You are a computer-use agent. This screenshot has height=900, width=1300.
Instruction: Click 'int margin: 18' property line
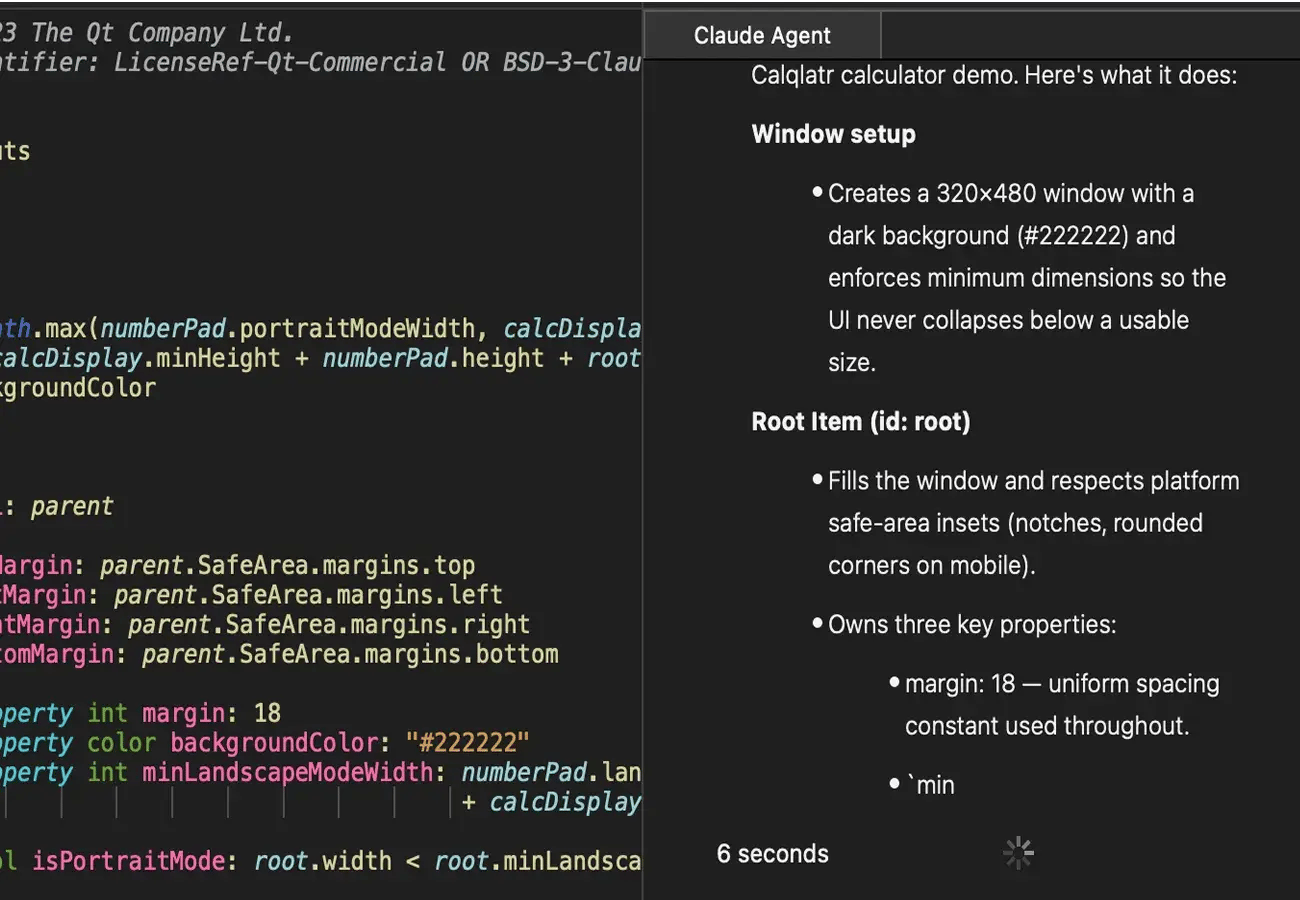pyautogui.click(x=184, y=714)
